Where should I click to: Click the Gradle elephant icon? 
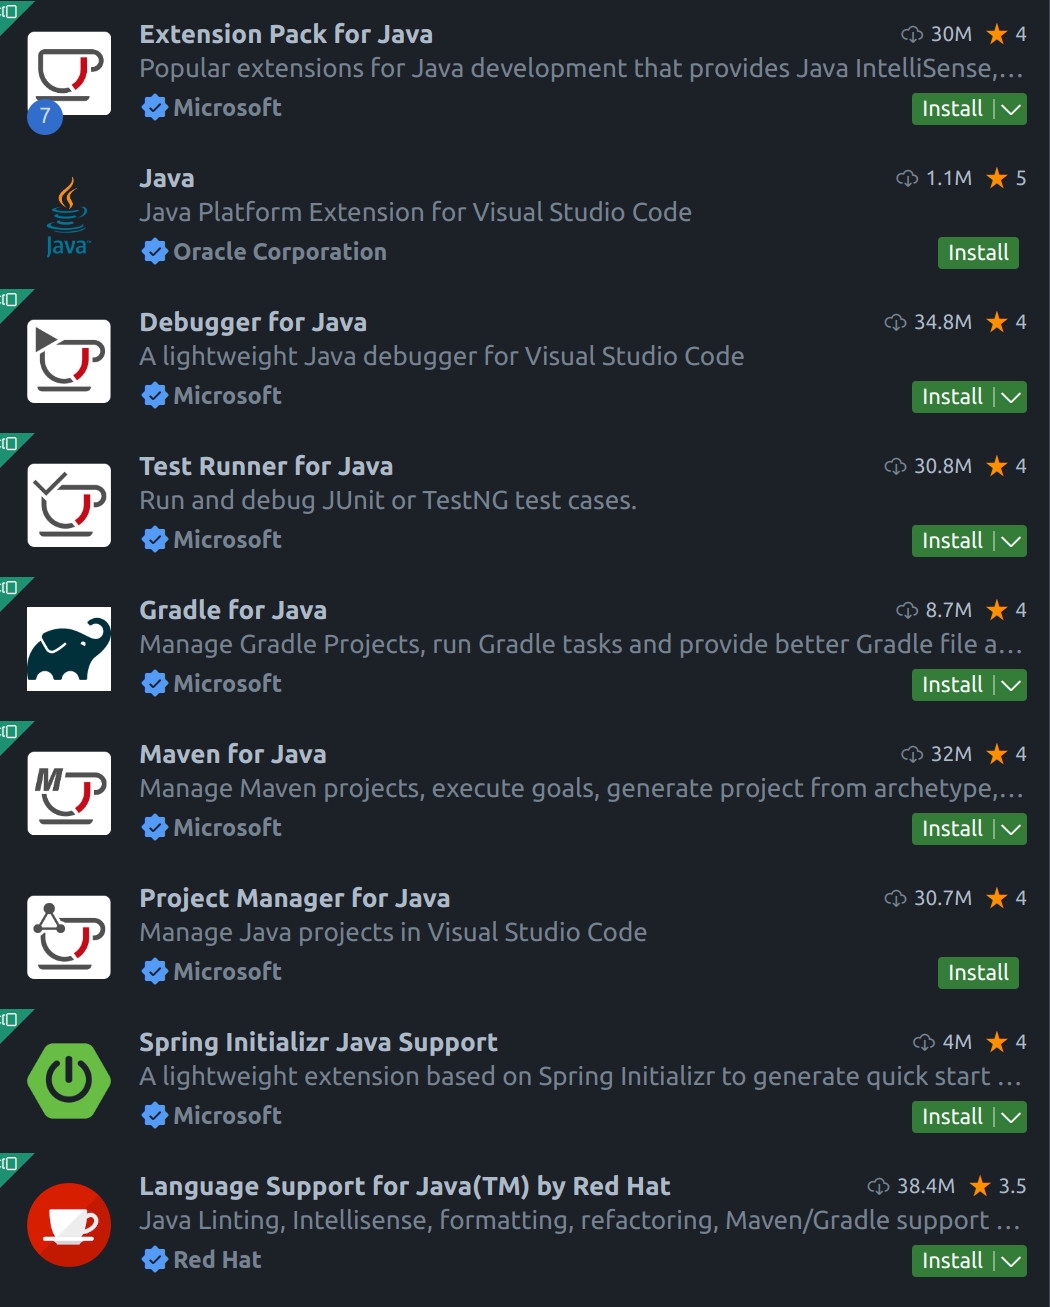click(x=69, y=649)
